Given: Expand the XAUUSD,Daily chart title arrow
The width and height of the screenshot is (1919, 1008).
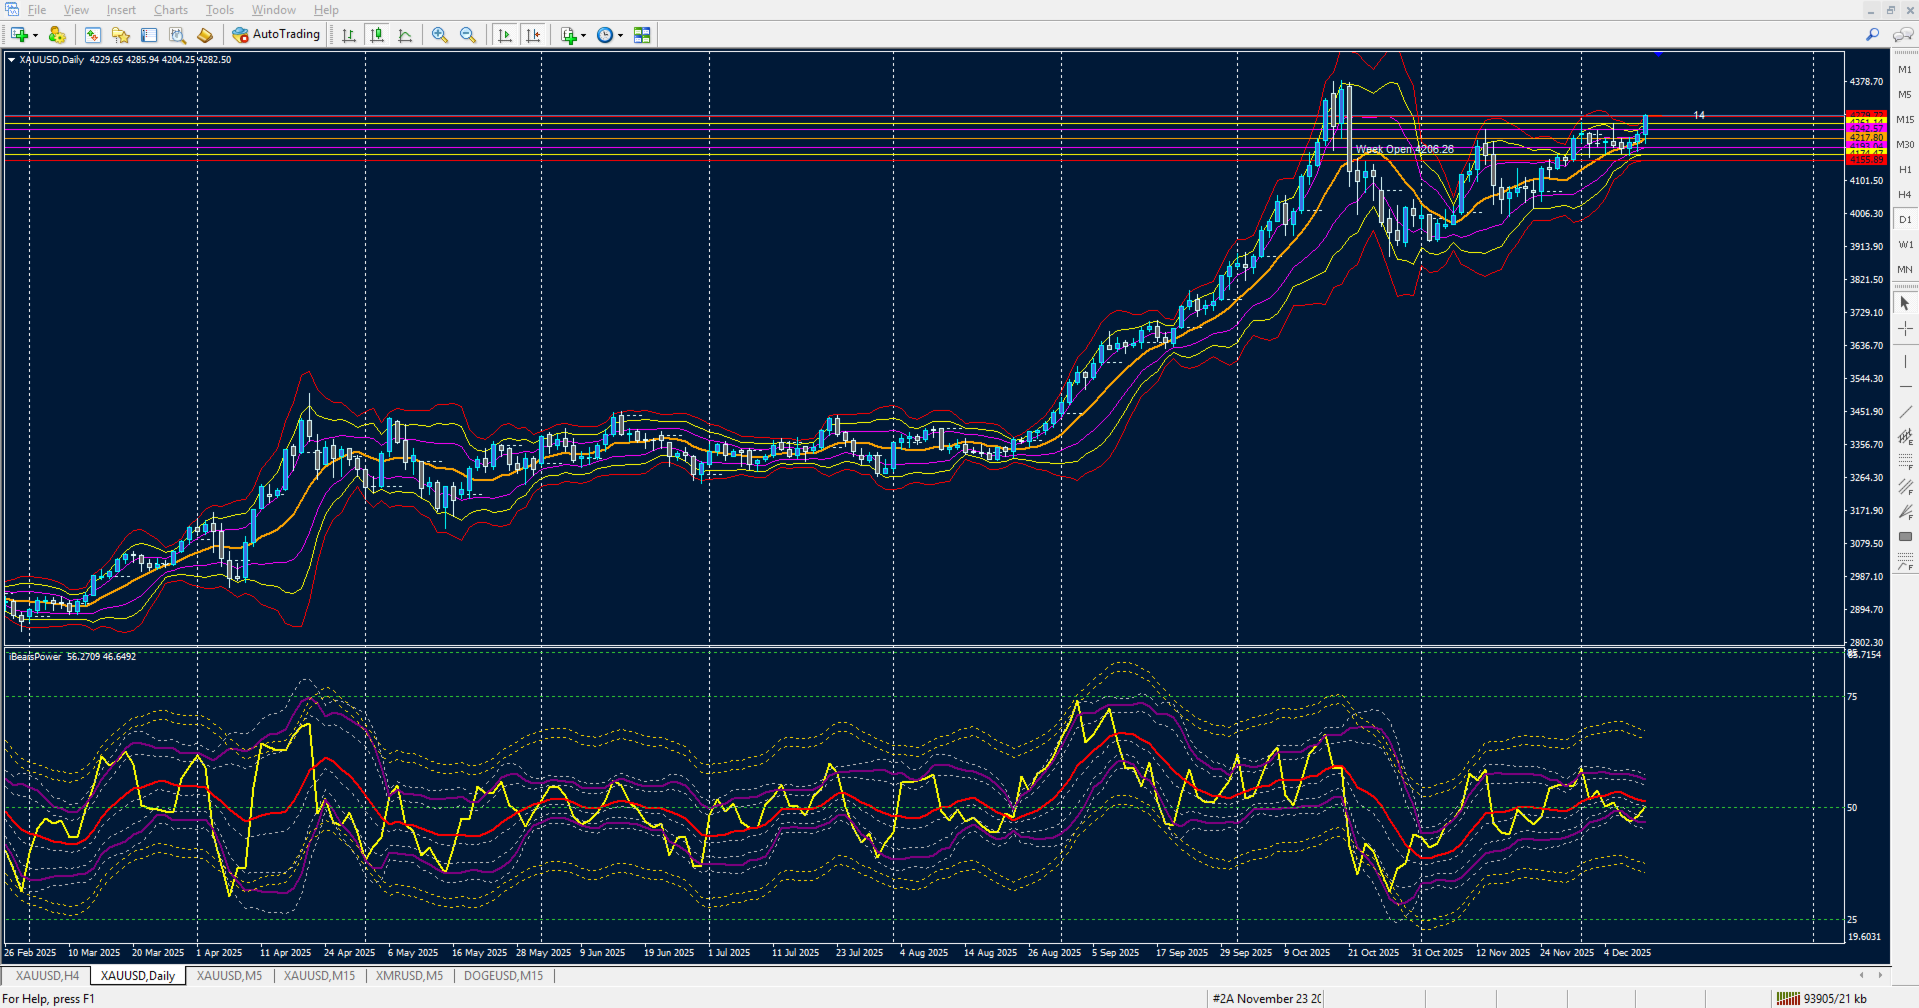Looking at the screenshot, I should pos(12,60).
